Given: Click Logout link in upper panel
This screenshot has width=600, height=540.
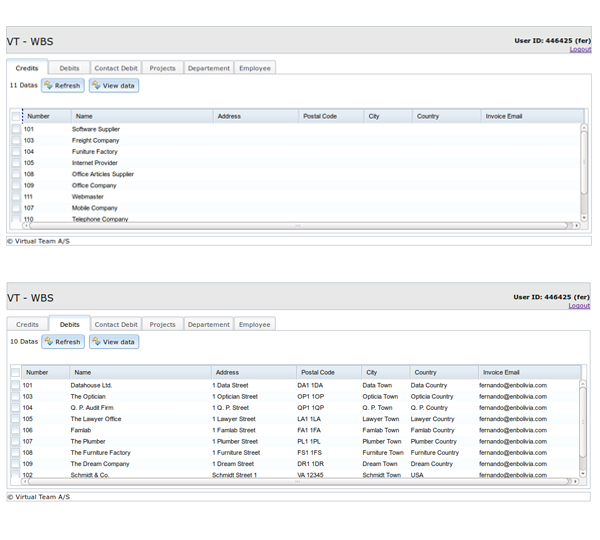Looking at the screenshot, I should point(580,49).
